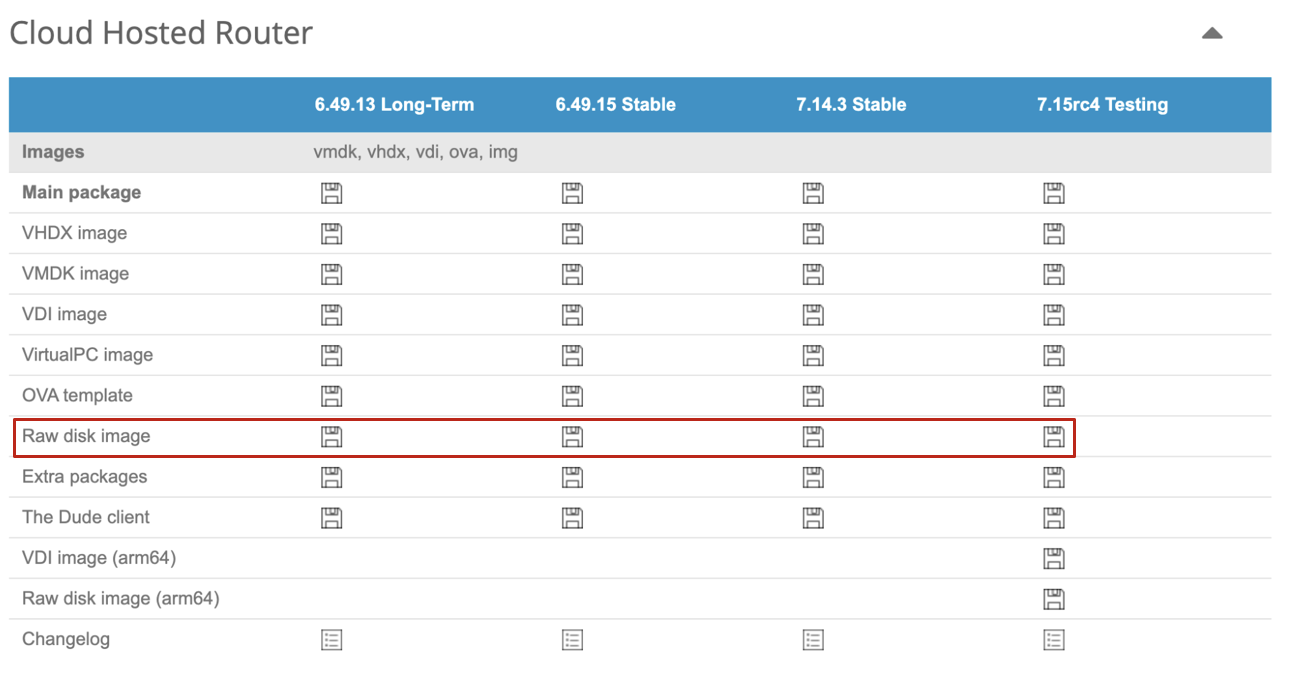Viewport: 1290px width, 678px height.
Task: Download the VMDK image for 6.49.15 Stable
Action: pos(572,273)
